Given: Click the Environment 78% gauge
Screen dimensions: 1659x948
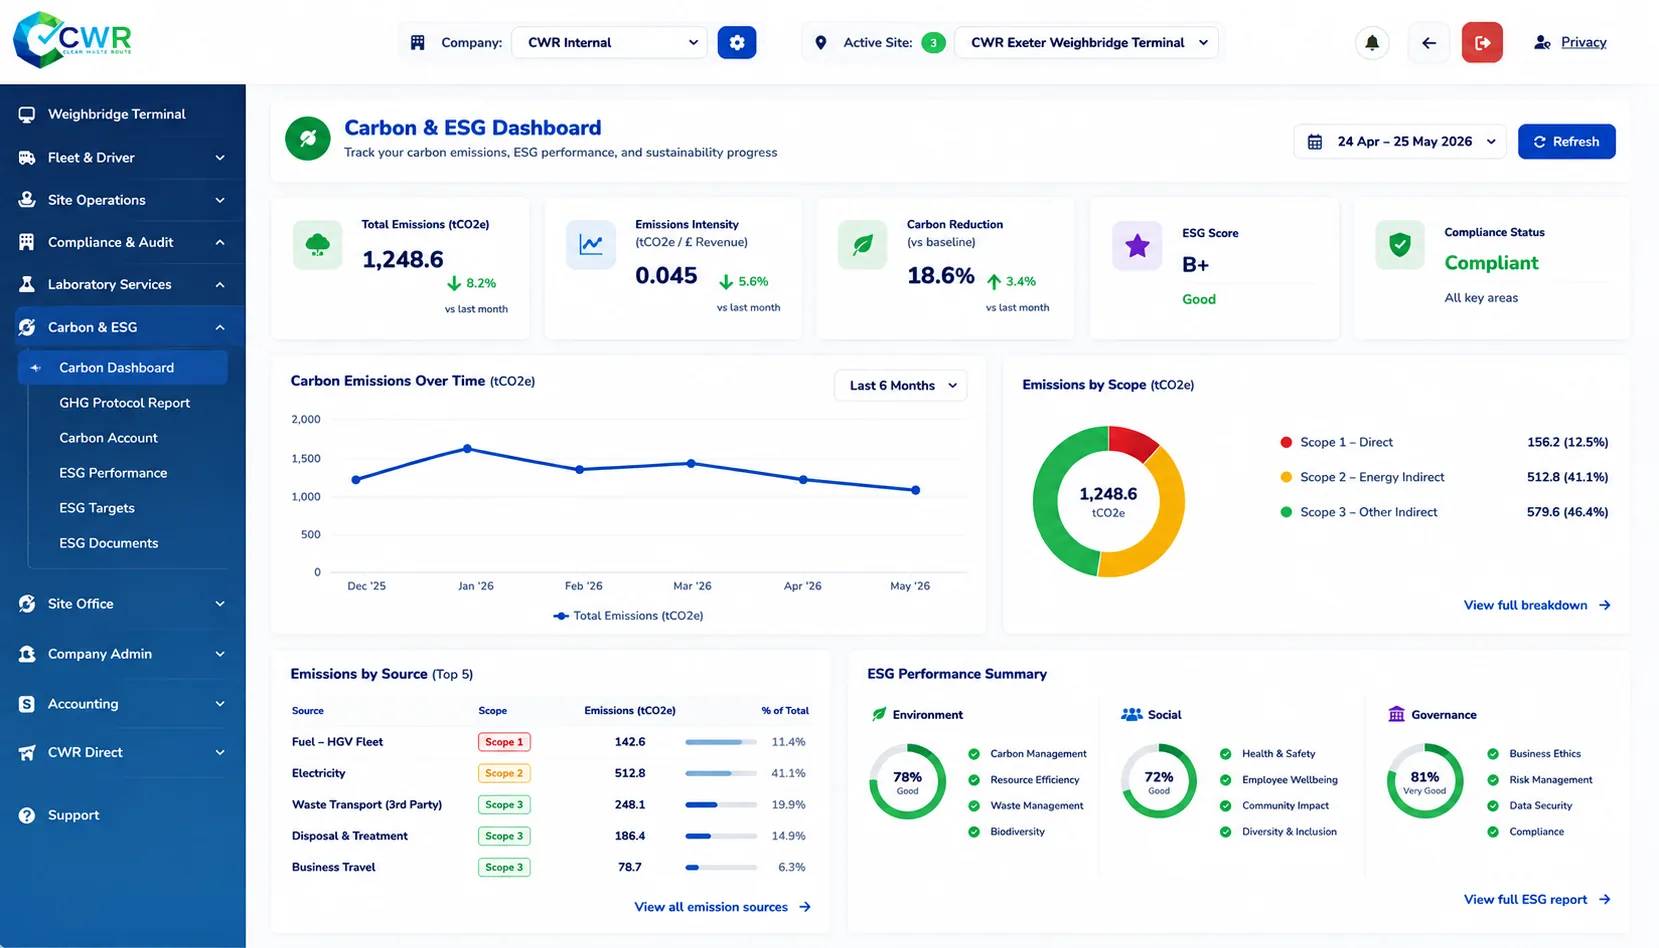Looking at the screenshot, I should (x=907, y=781).
